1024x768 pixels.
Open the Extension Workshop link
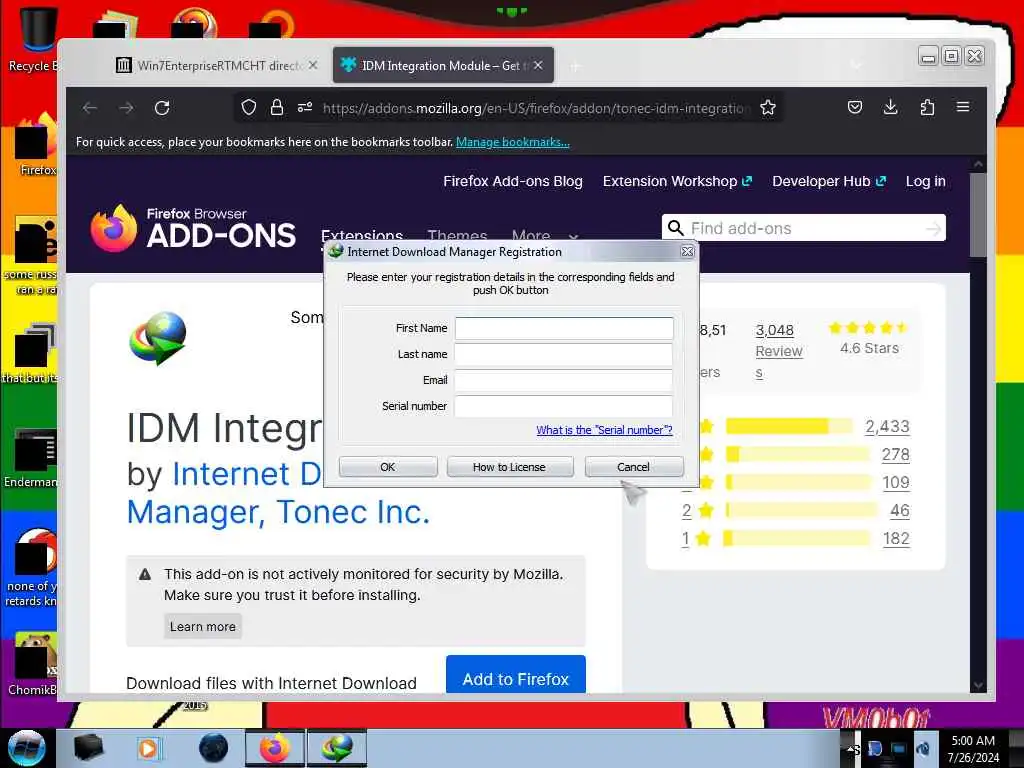click(x=677, y=182)
